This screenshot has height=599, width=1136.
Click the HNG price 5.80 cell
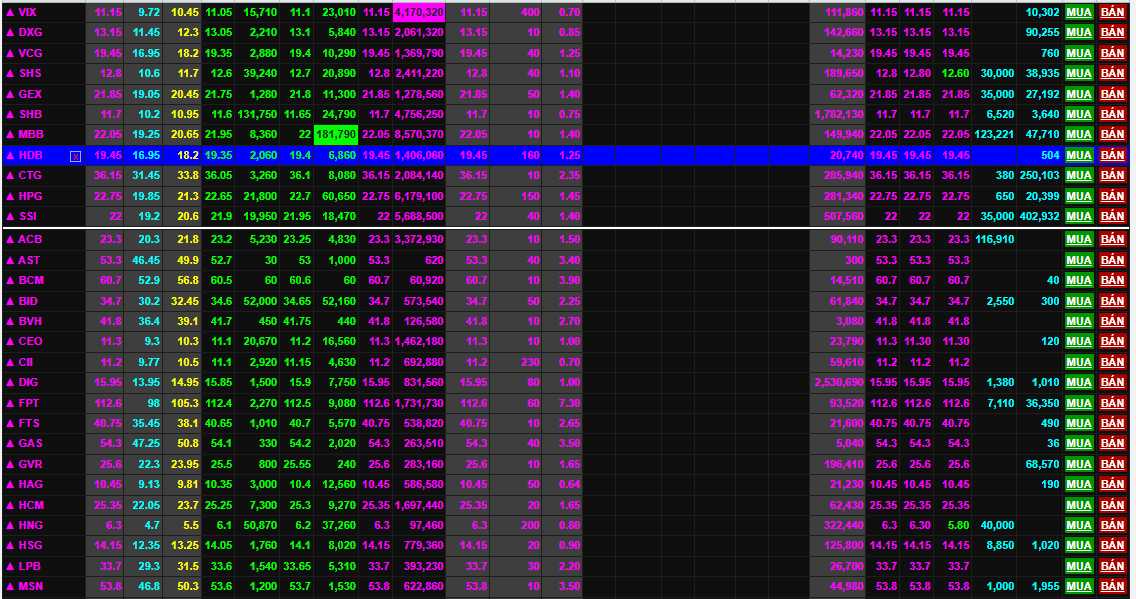(956, 526)
